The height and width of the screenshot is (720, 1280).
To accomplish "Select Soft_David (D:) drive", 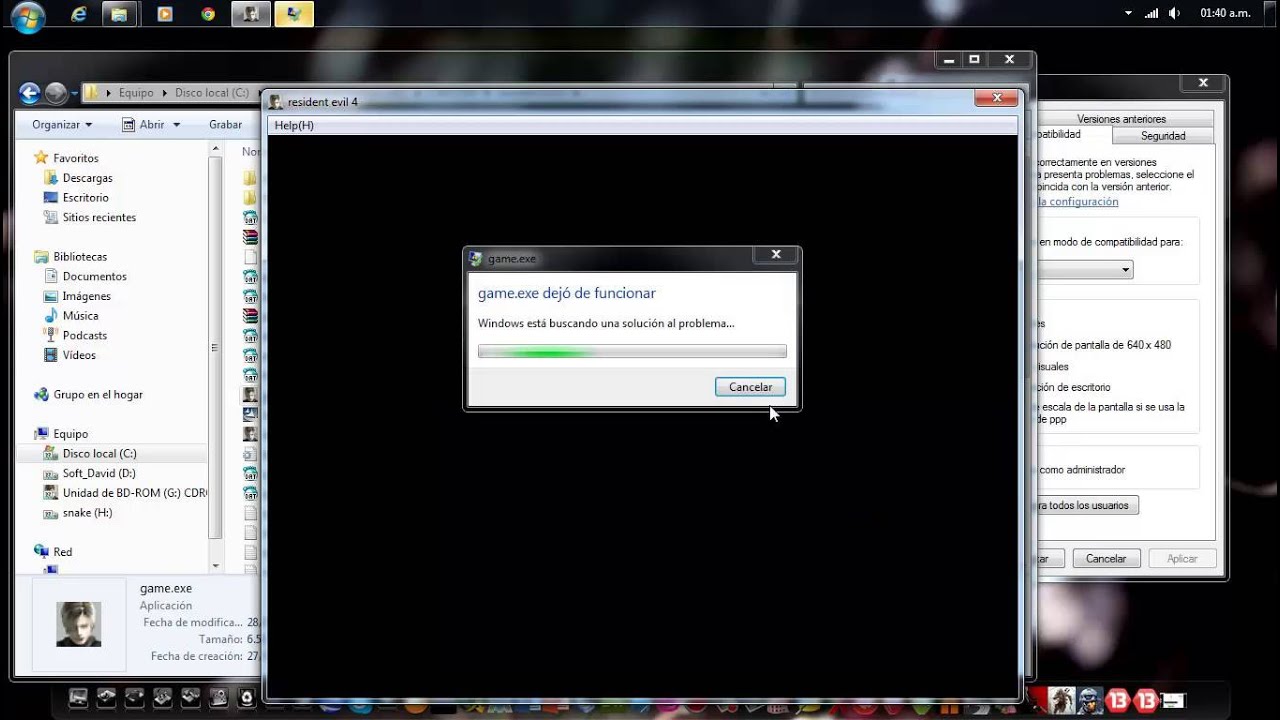I will [x=99, y=473].
